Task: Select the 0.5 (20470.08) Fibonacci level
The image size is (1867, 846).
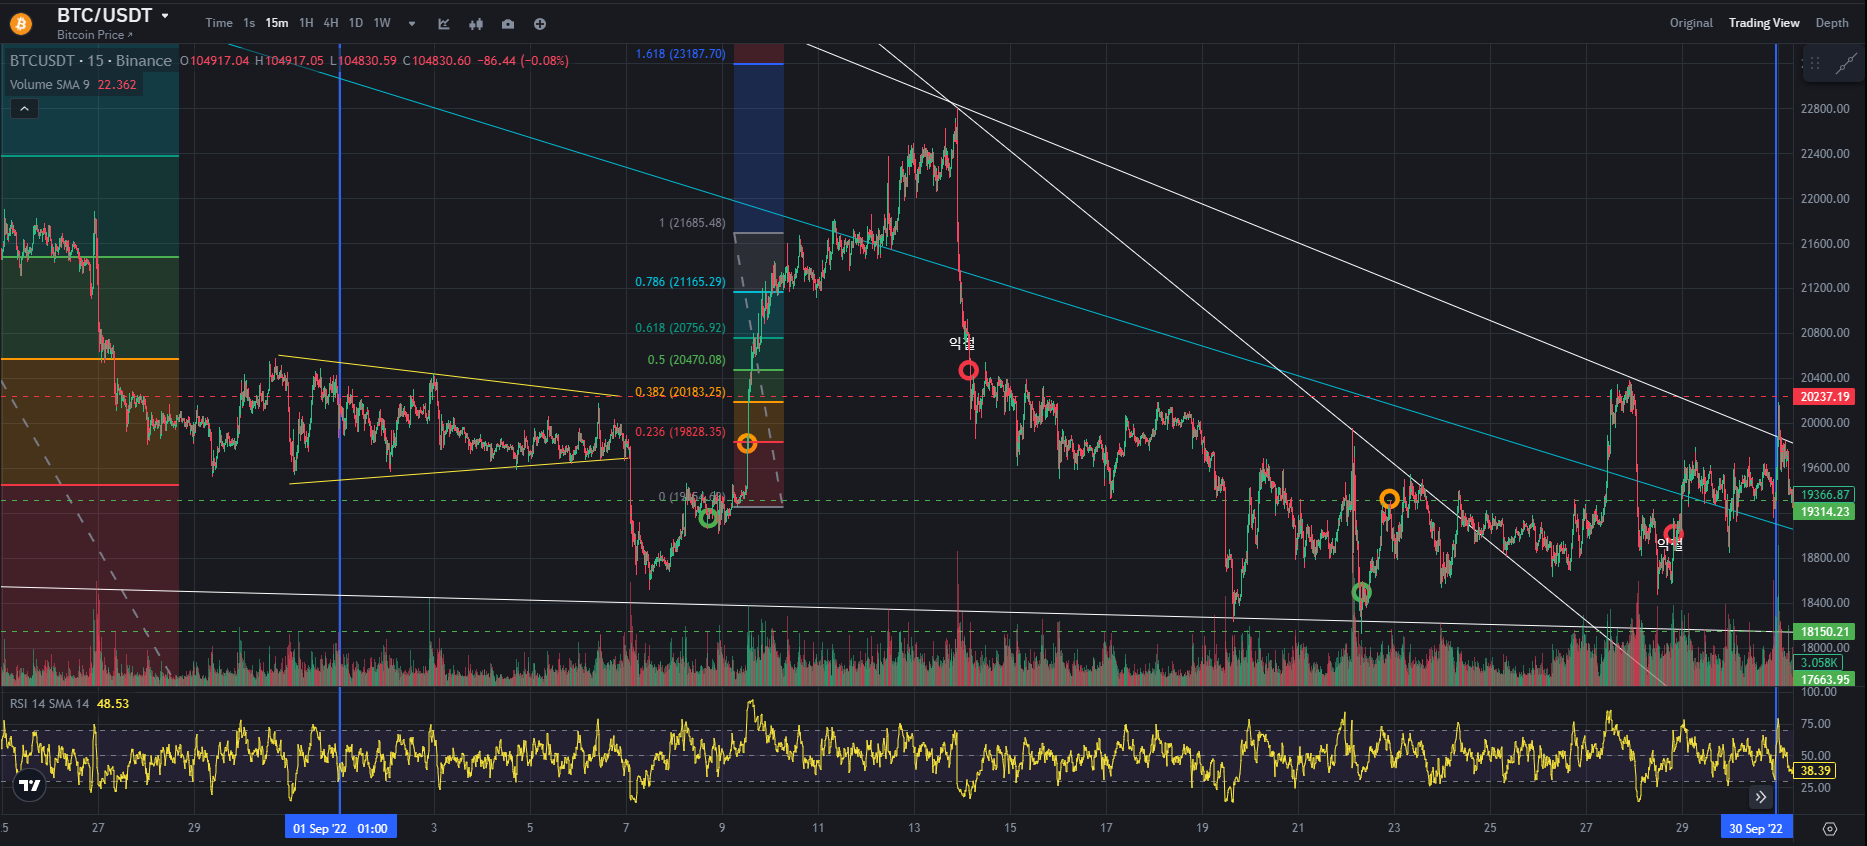Action: tap(687, 360)
